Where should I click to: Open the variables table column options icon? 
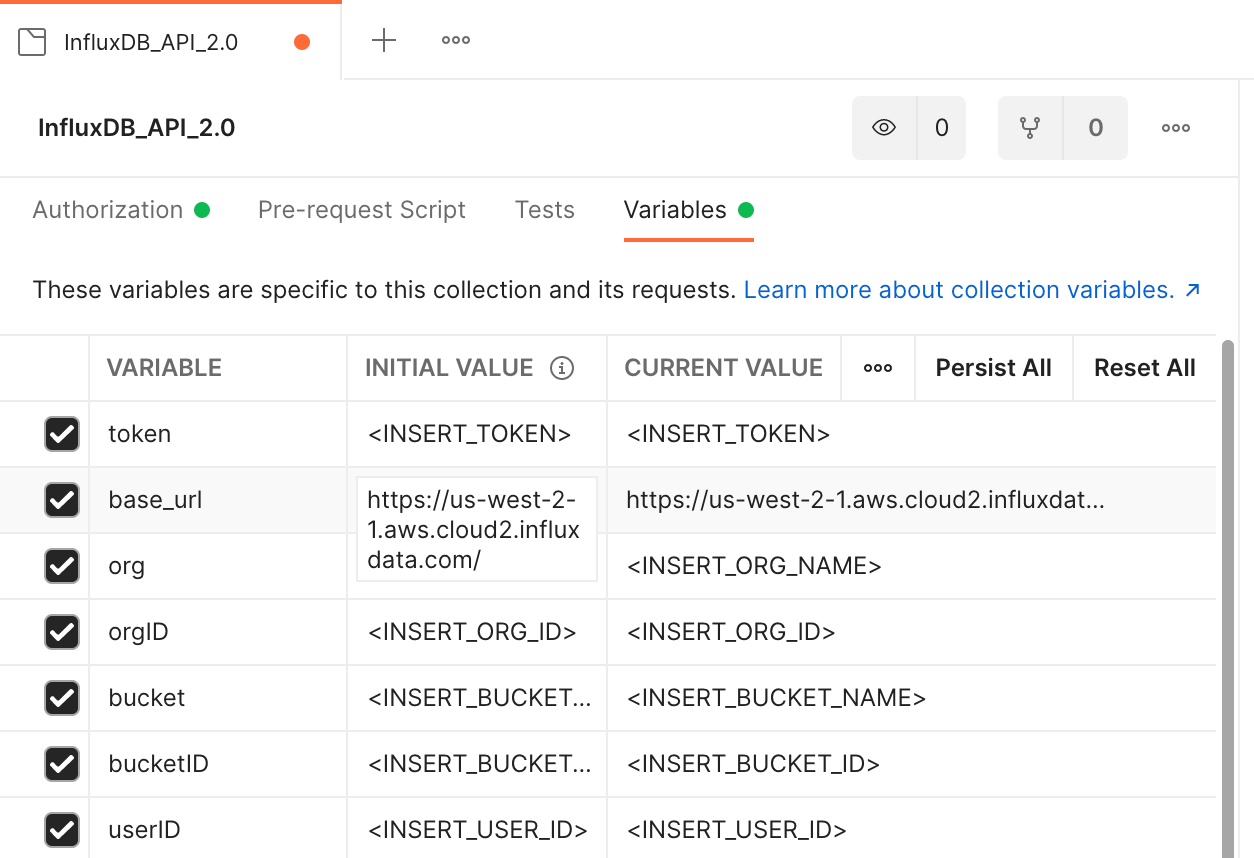tap(877, 368)
